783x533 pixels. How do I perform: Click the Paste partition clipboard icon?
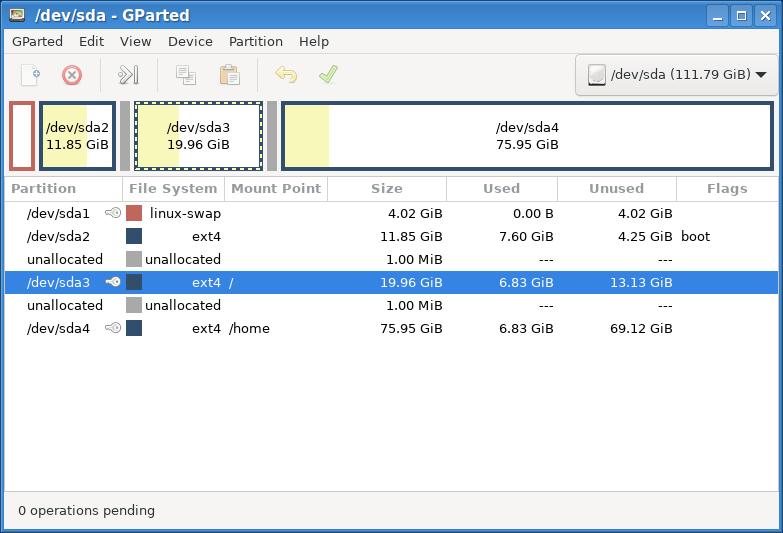tap(230, 75)
